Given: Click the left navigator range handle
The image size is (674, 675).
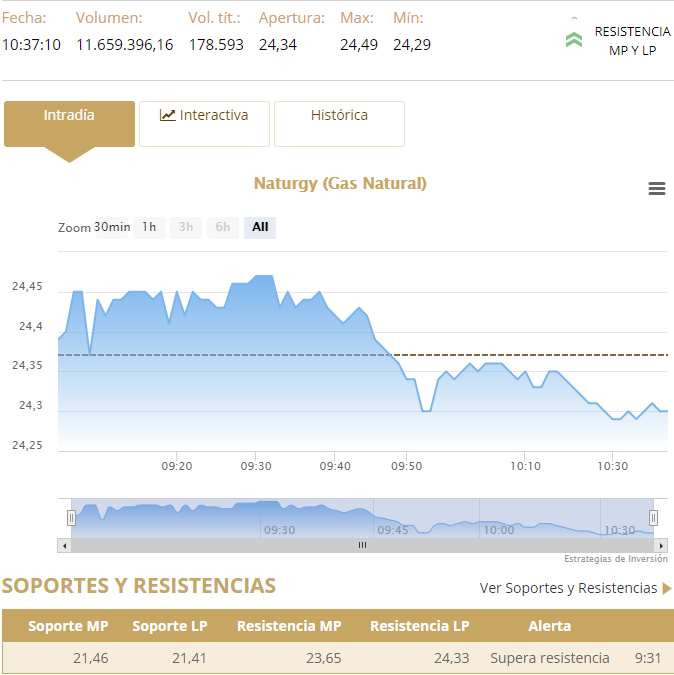Looking at the screenshot, I should (71, 517).
